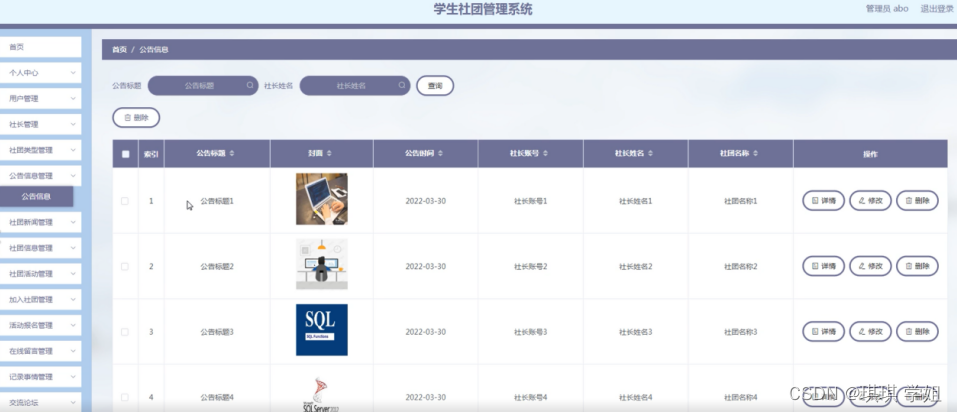Check the checkbox for row 3
Screen dimensions: 957x412
point(125,331)
